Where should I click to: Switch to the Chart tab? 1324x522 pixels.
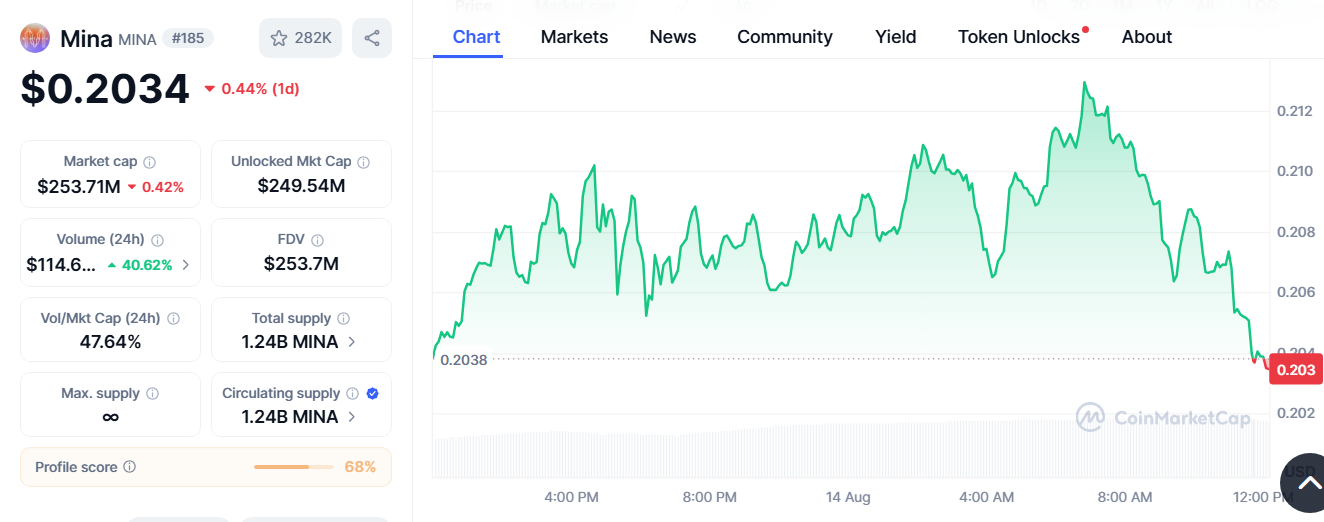click(x=476, y=37)
